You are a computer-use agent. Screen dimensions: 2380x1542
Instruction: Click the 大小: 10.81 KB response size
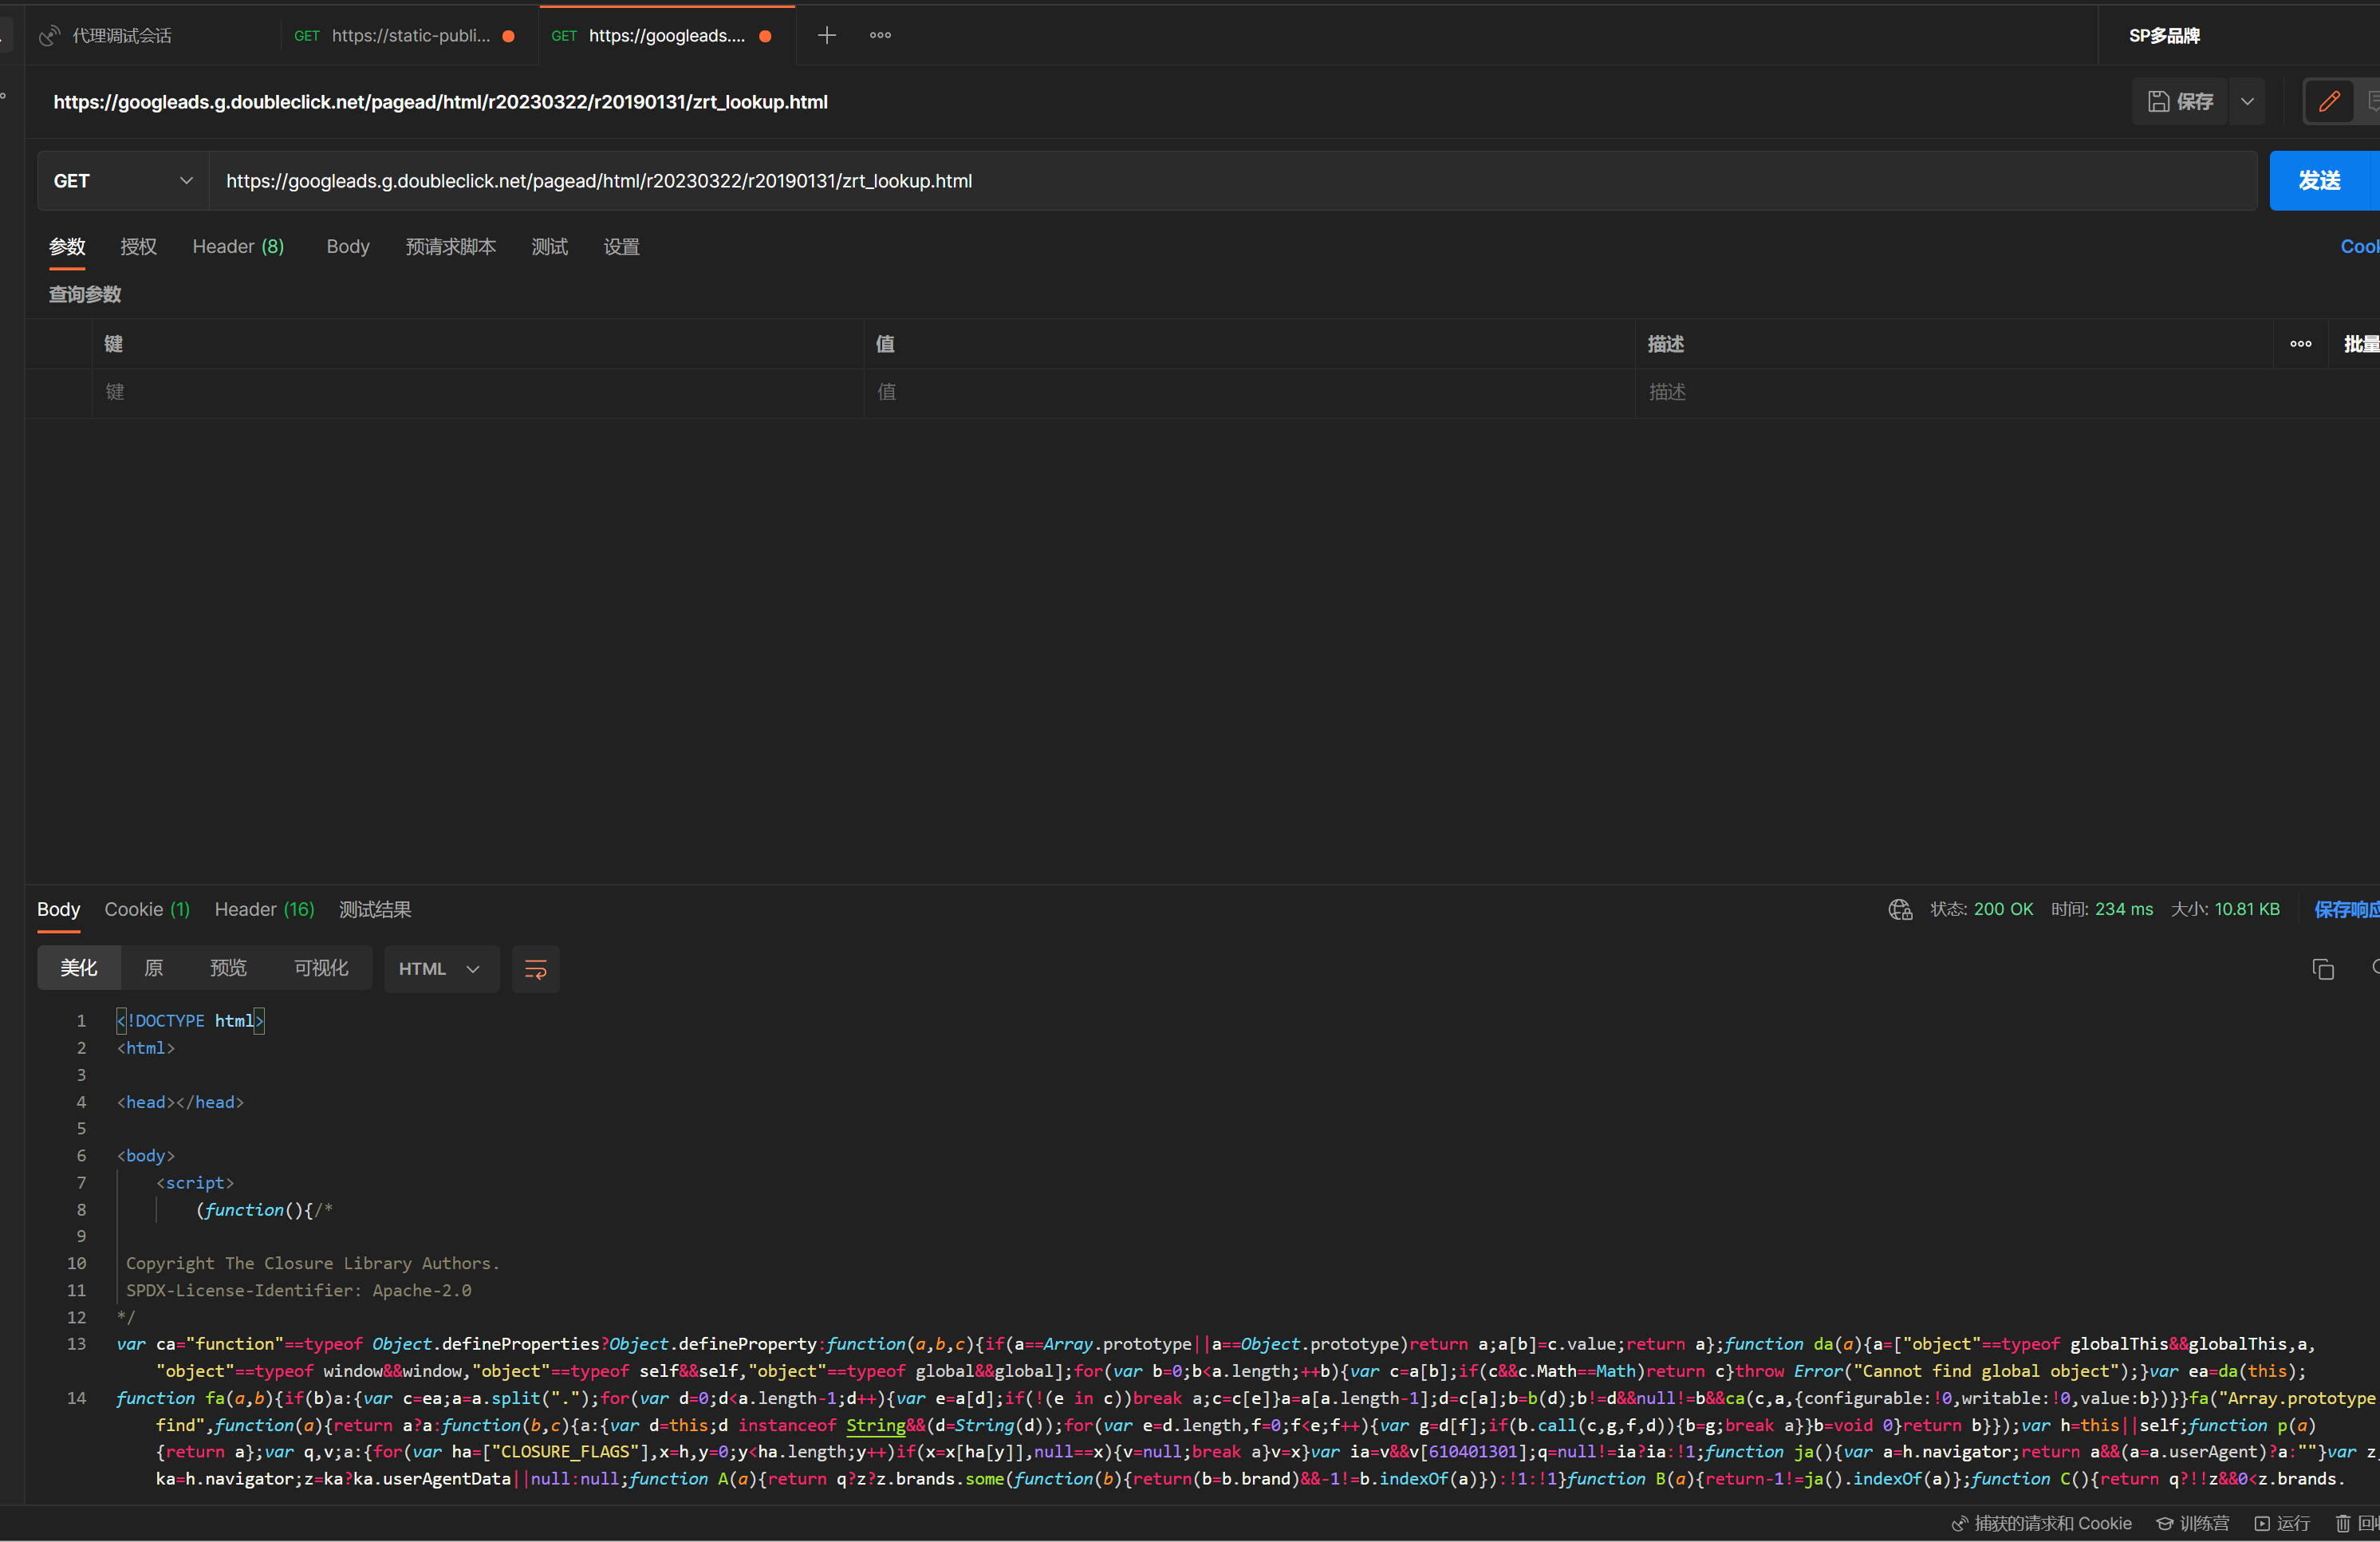tap(2225, 910)
